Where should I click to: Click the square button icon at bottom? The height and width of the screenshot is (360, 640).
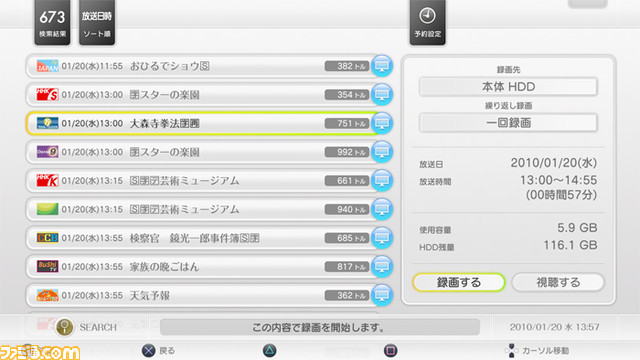click(390, 350)
